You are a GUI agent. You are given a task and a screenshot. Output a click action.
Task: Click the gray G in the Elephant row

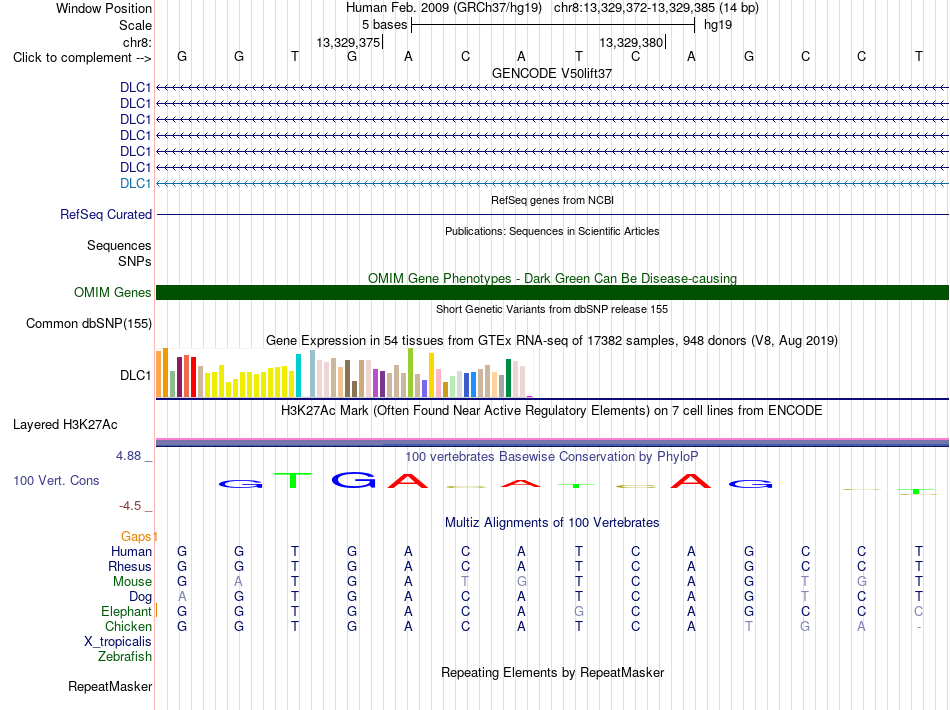pos(579,611)
